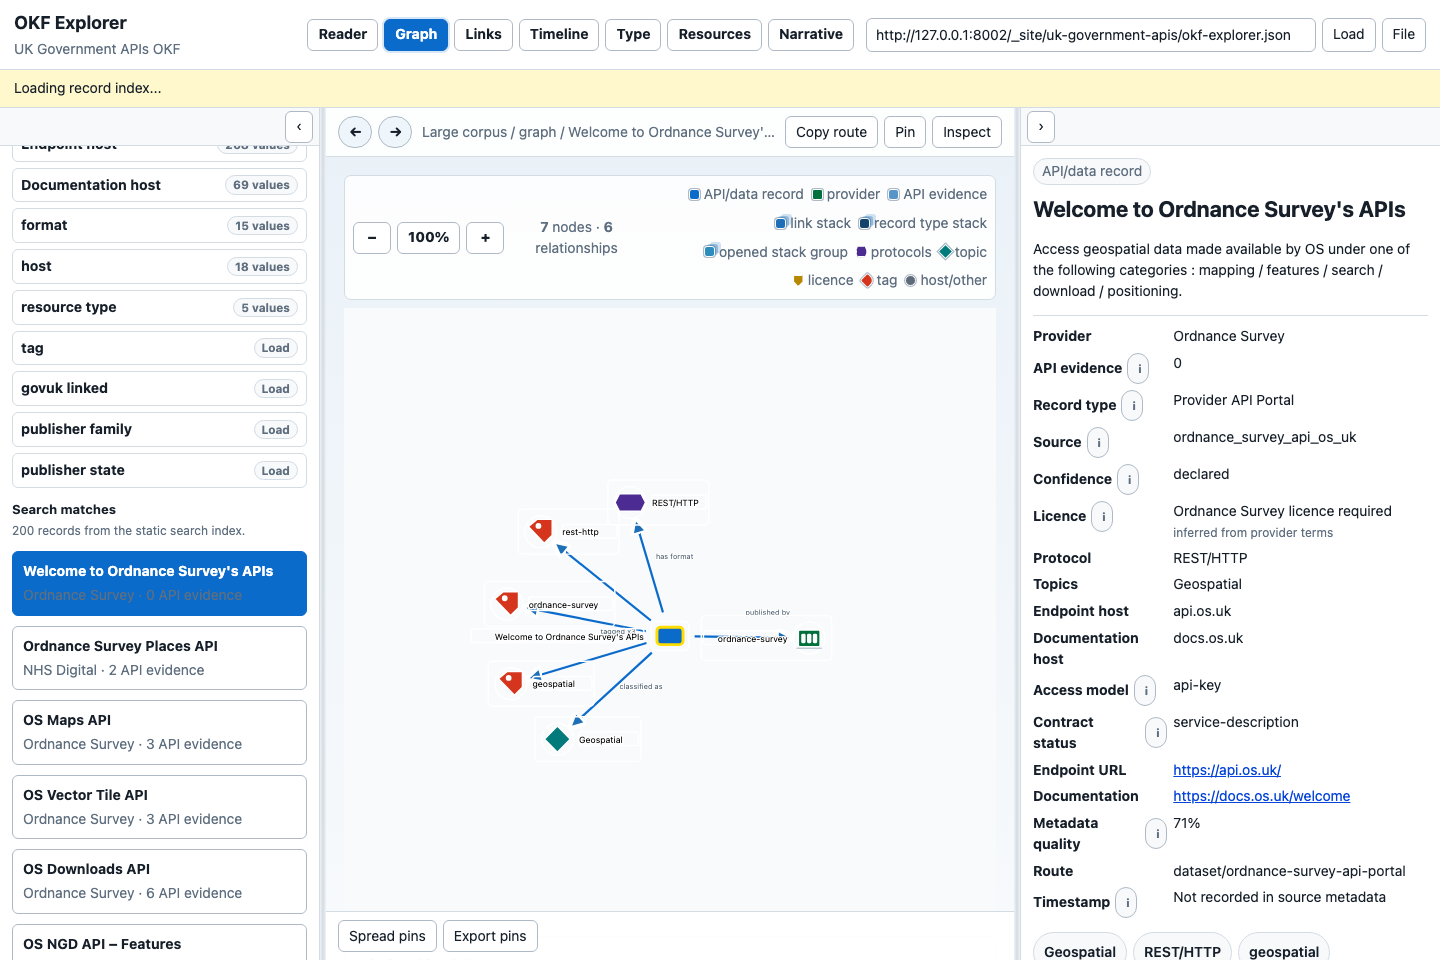This screenshot has width=1440, height=960.
Task: Open Record type info icon
Action: tap(1133, 405)
